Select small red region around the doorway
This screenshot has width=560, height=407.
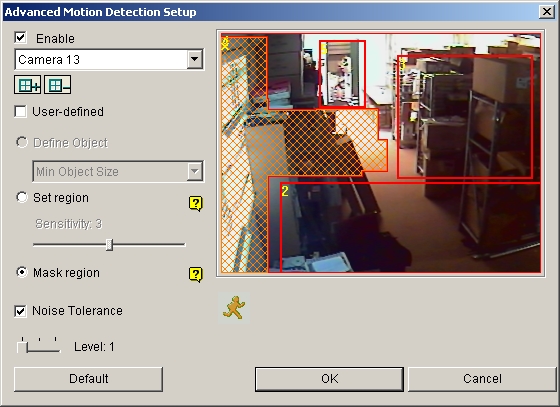point(342,74)
